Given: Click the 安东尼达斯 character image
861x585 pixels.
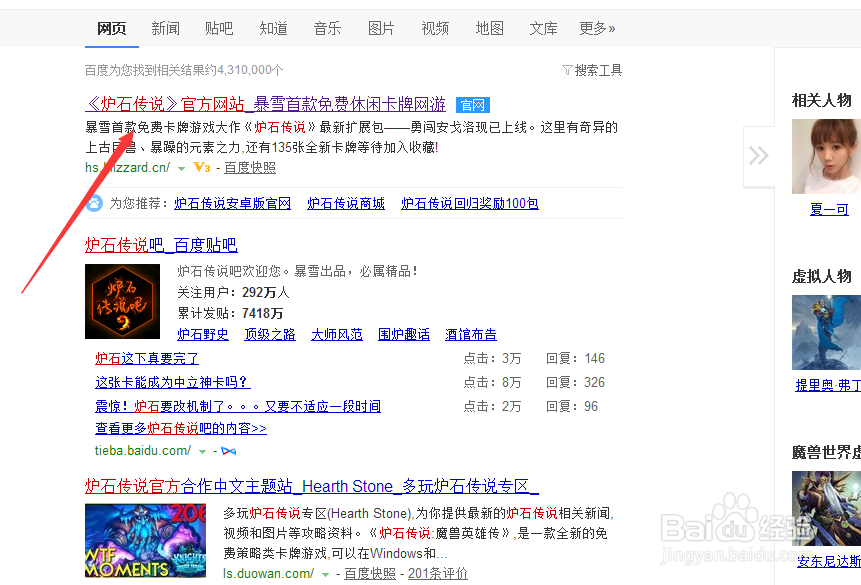Looking at the screenshot, I should pos(826,508).
